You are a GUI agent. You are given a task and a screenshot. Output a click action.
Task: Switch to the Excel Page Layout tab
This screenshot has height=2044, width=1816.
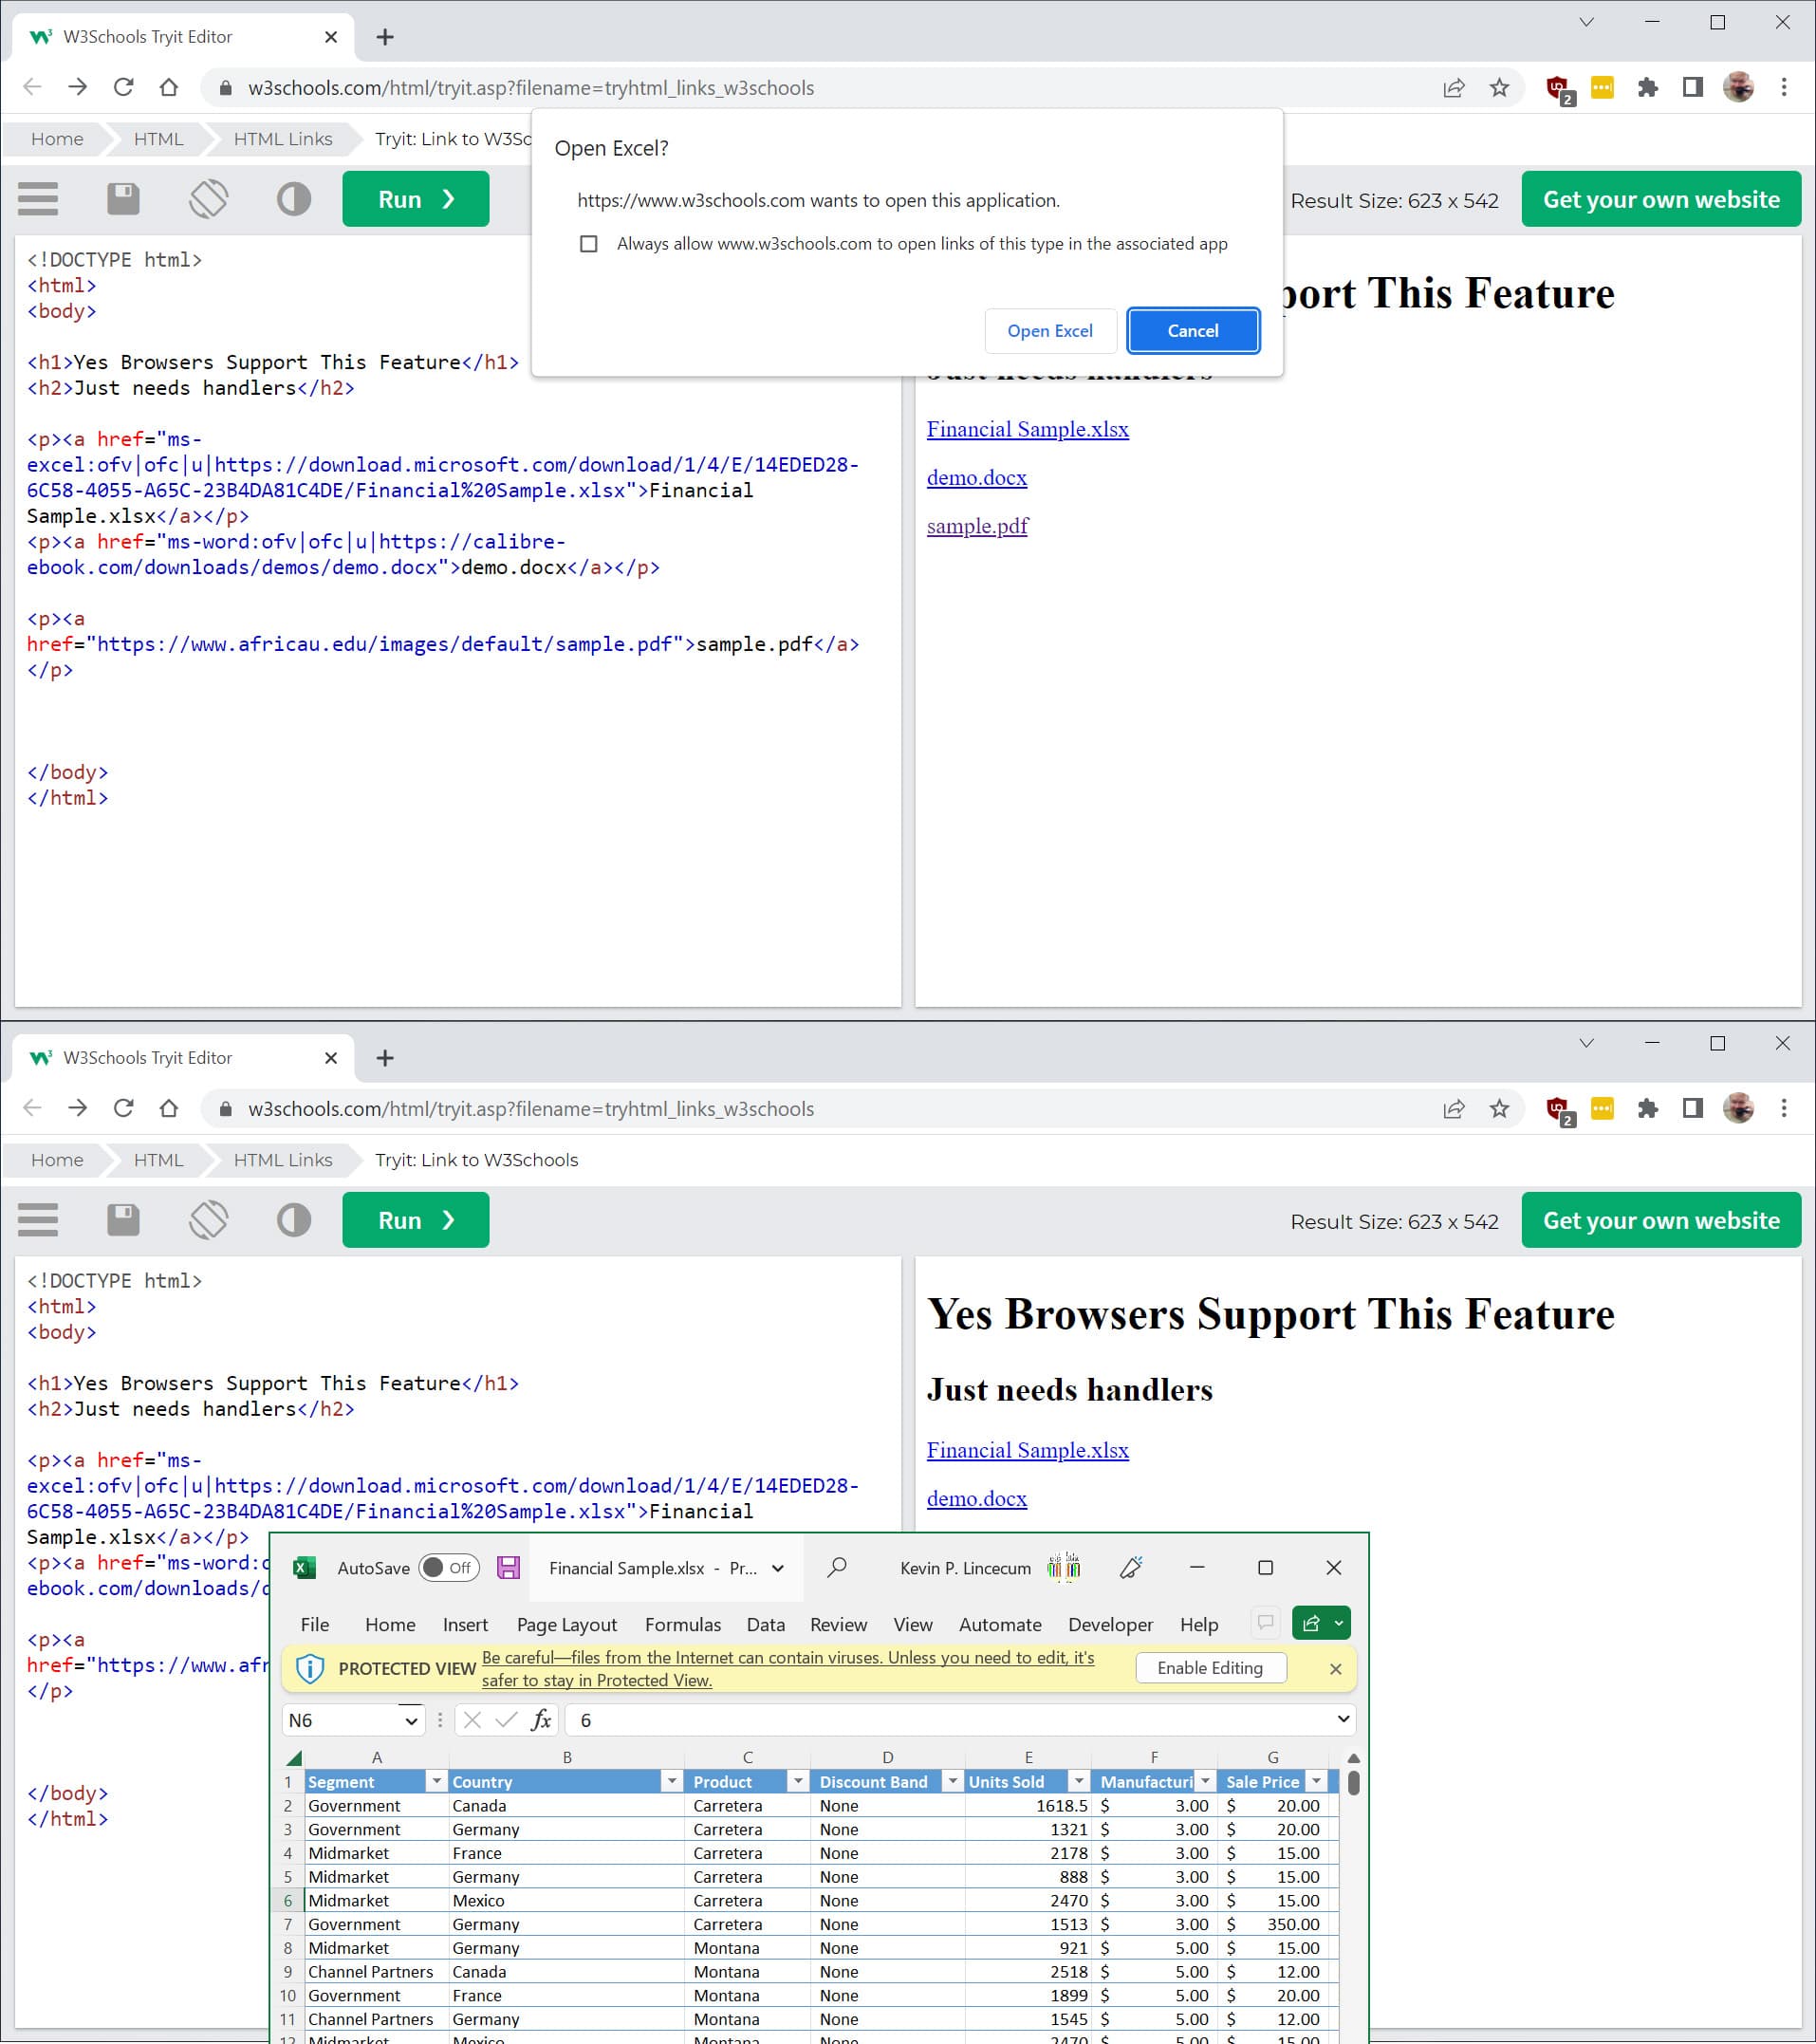point(567,1624)
